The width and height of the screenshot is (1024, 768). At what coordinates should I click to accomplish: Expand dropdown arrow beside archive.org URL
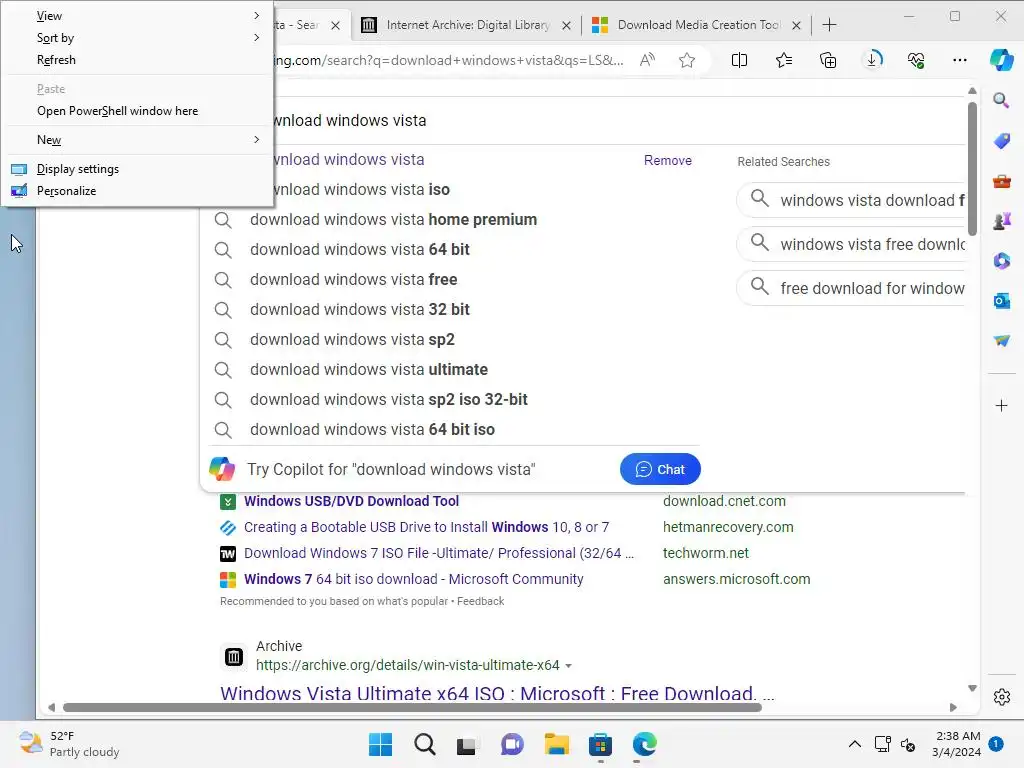568,666
